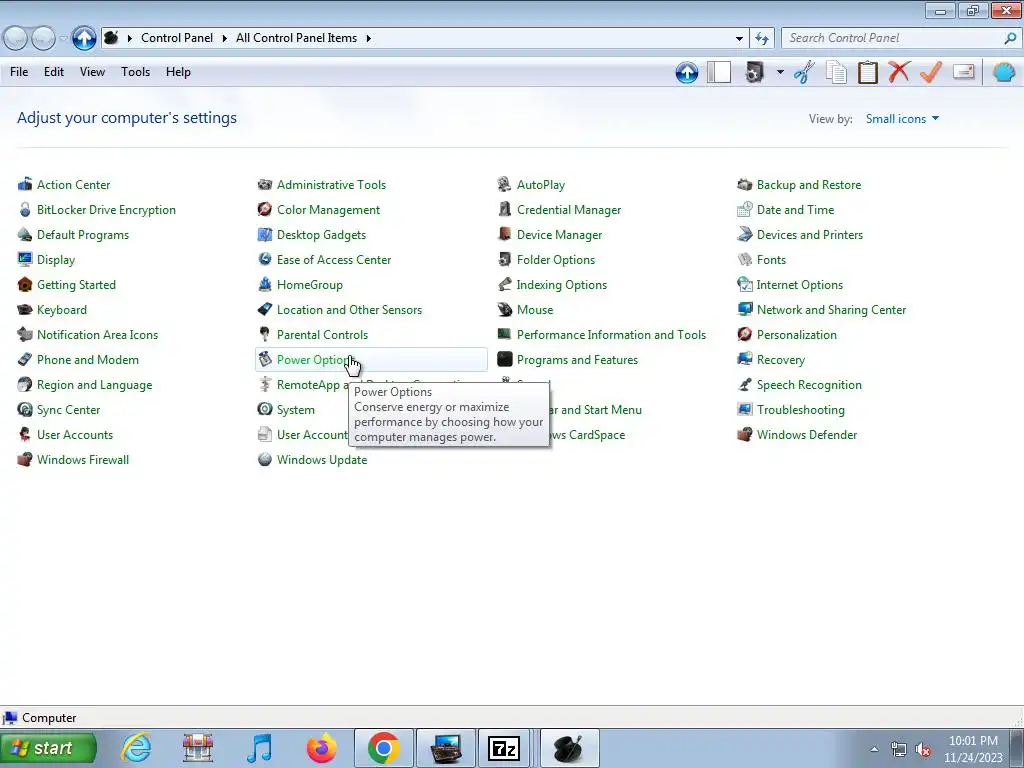1024x768 pixels.
Task: Open Parental Controls
Action: coord(322,335)
